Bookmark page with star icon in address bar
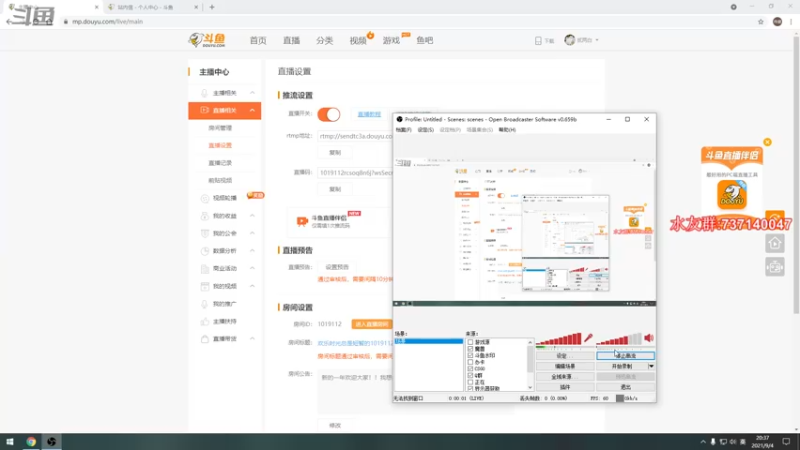 point(761,21)
